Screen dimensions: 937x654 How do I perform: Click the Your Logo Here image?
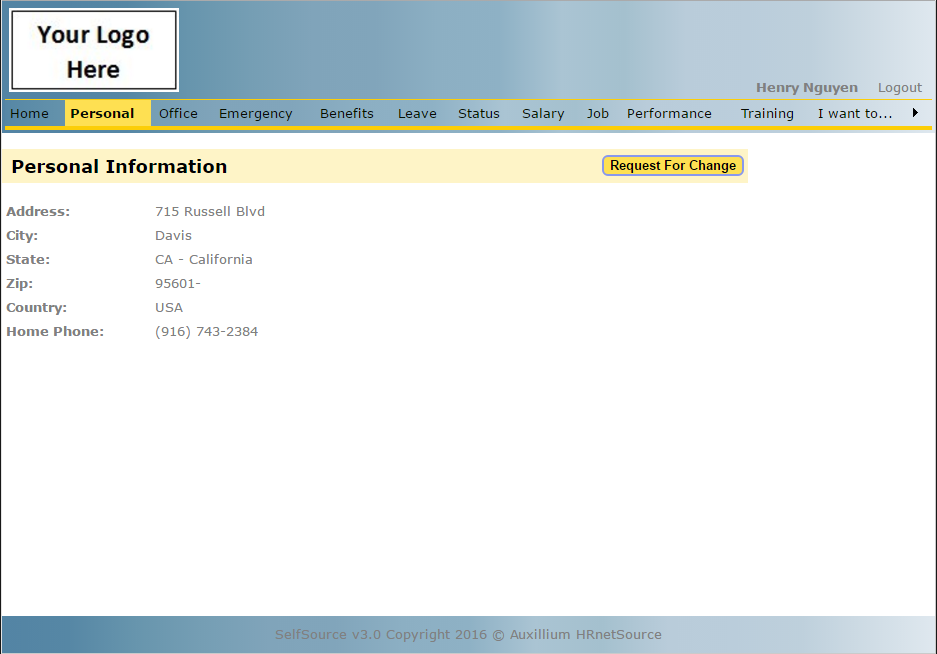point(94,50)
